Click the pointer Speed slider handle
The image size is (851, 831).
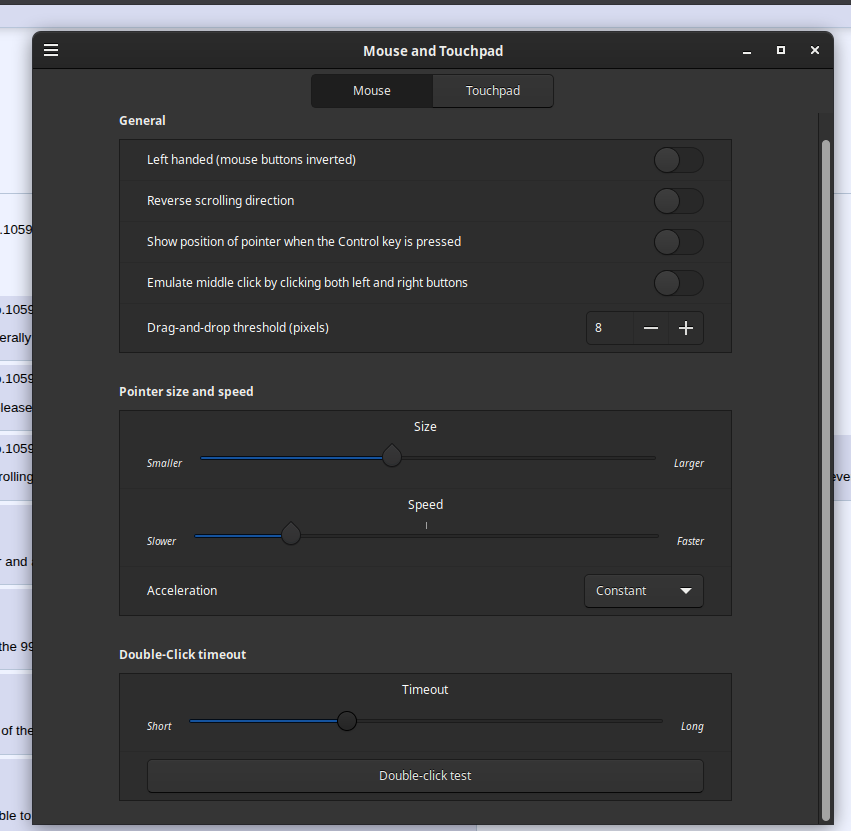click(291, 534)
